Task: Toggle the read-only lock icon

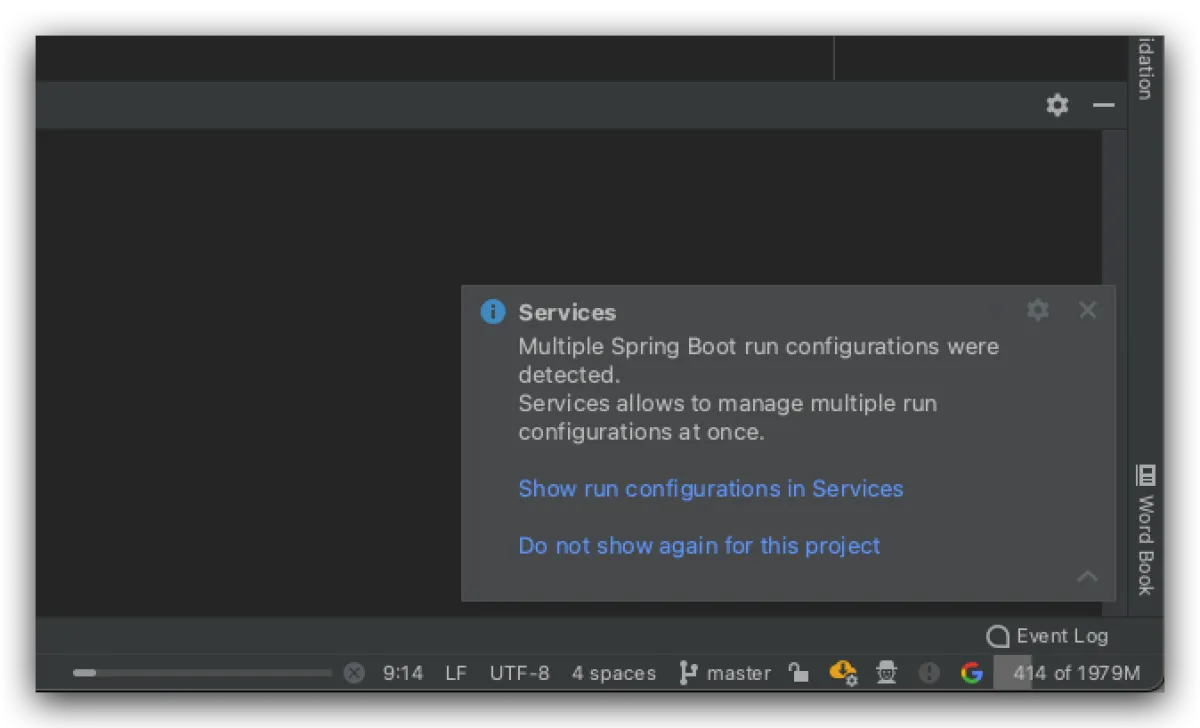Action: [798, 673]
